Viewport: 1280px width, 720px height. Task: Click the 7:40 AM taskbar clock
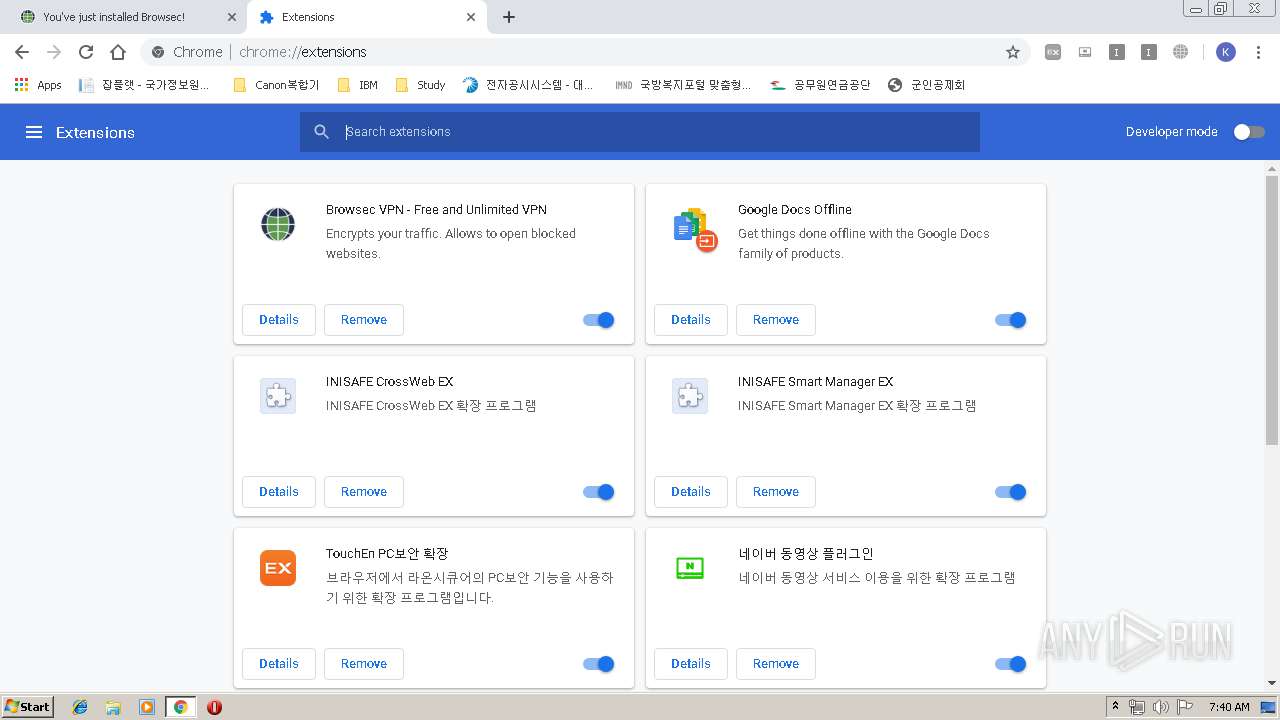point(1229,707)
